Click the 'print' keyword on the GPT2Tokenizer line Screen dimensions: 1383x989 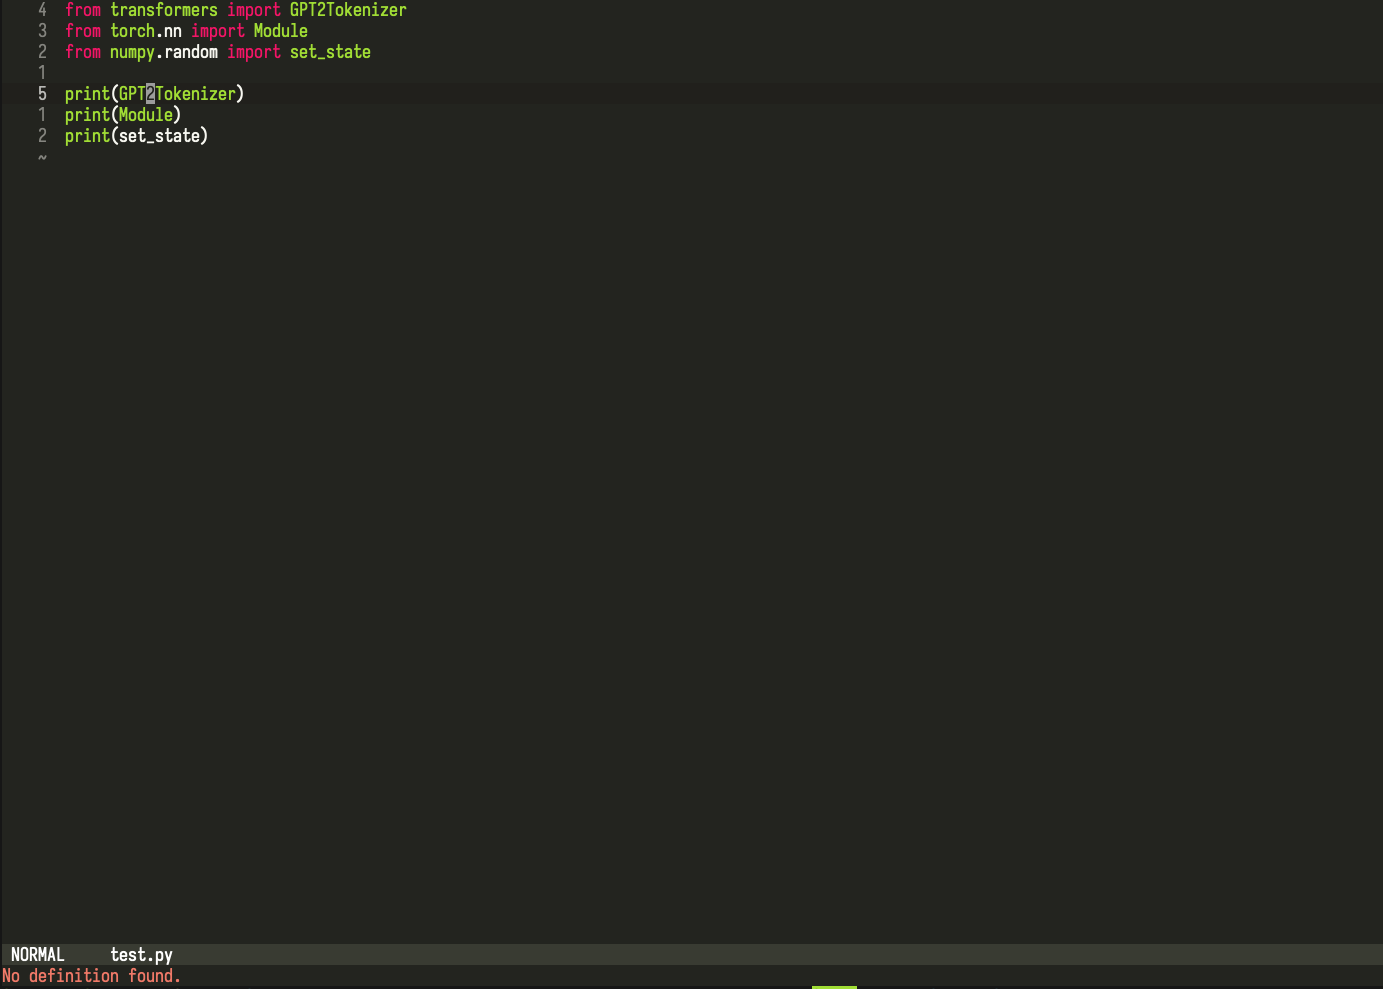pyautogui.click(x=87, y=94)
